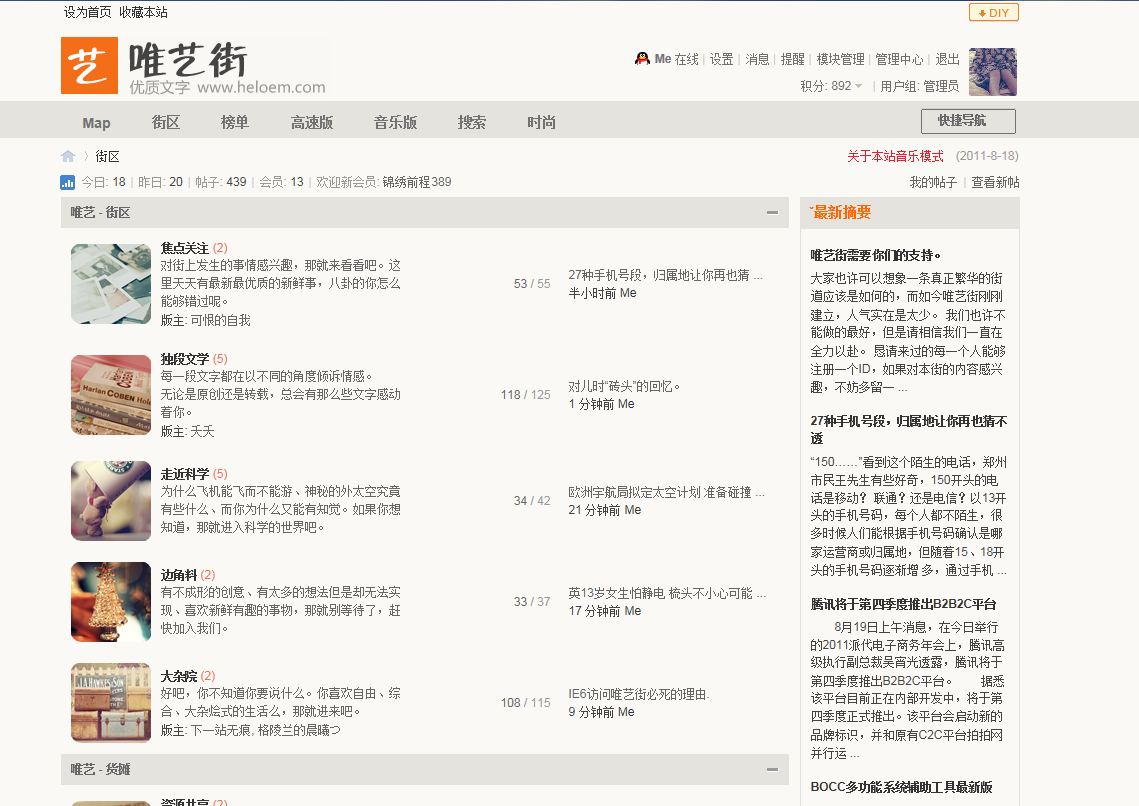
Task: Click the blue statistics chart icon
Action: pos(68,182)
